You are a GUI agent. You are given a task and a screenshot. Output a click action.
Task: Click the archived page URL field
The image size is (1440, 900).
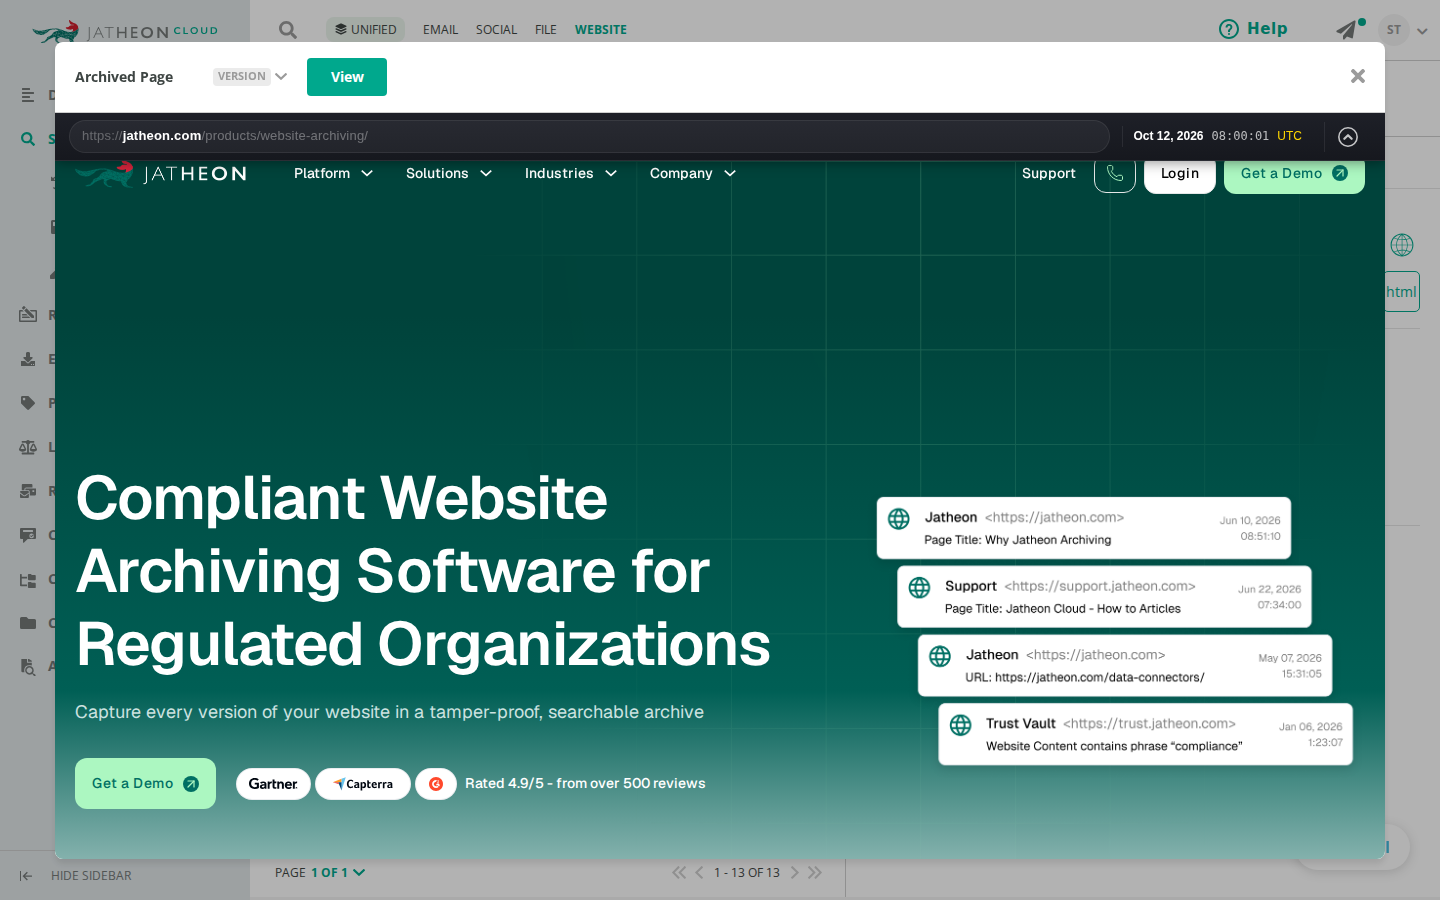[589, 136]
